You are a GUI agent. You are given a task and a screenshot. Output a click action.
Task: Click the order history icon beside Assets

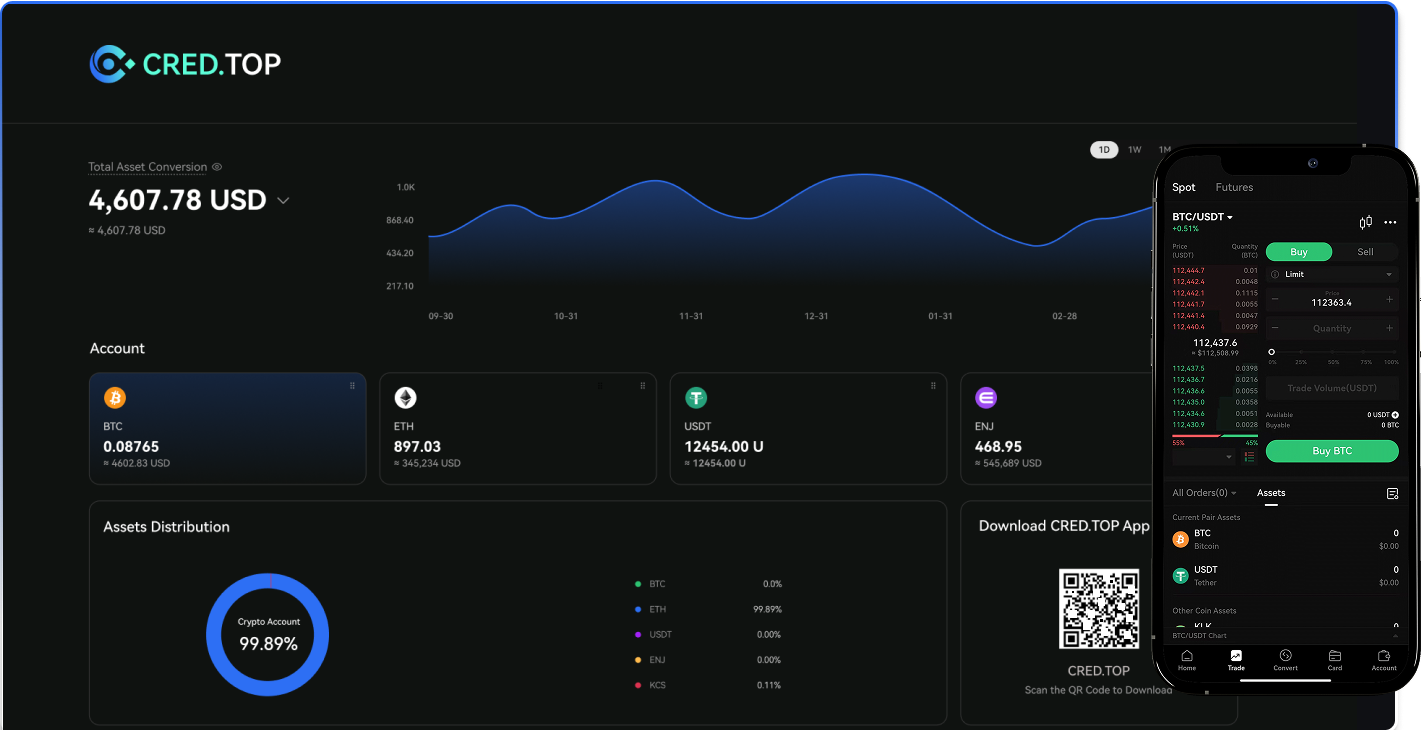(x=1392, y=494)
